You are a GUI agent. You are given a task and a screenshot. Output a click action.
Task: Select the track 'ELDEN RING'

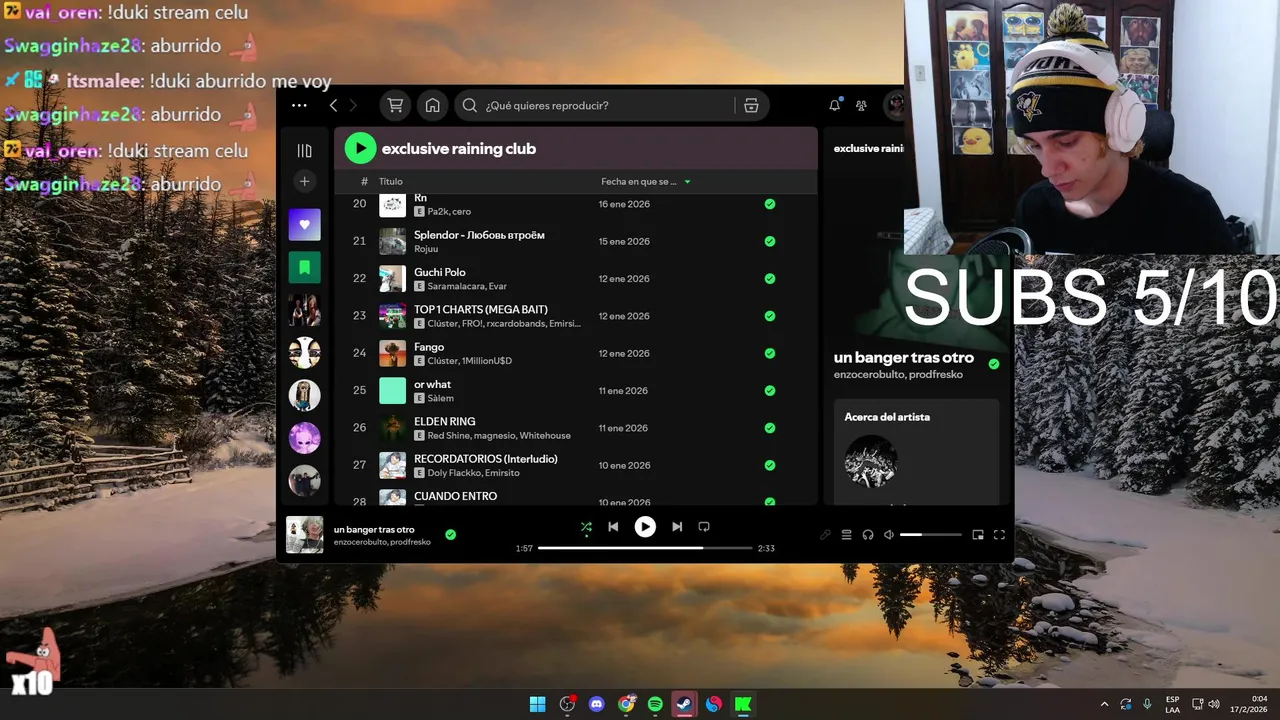pyautogui.click(x=445, y=422)
